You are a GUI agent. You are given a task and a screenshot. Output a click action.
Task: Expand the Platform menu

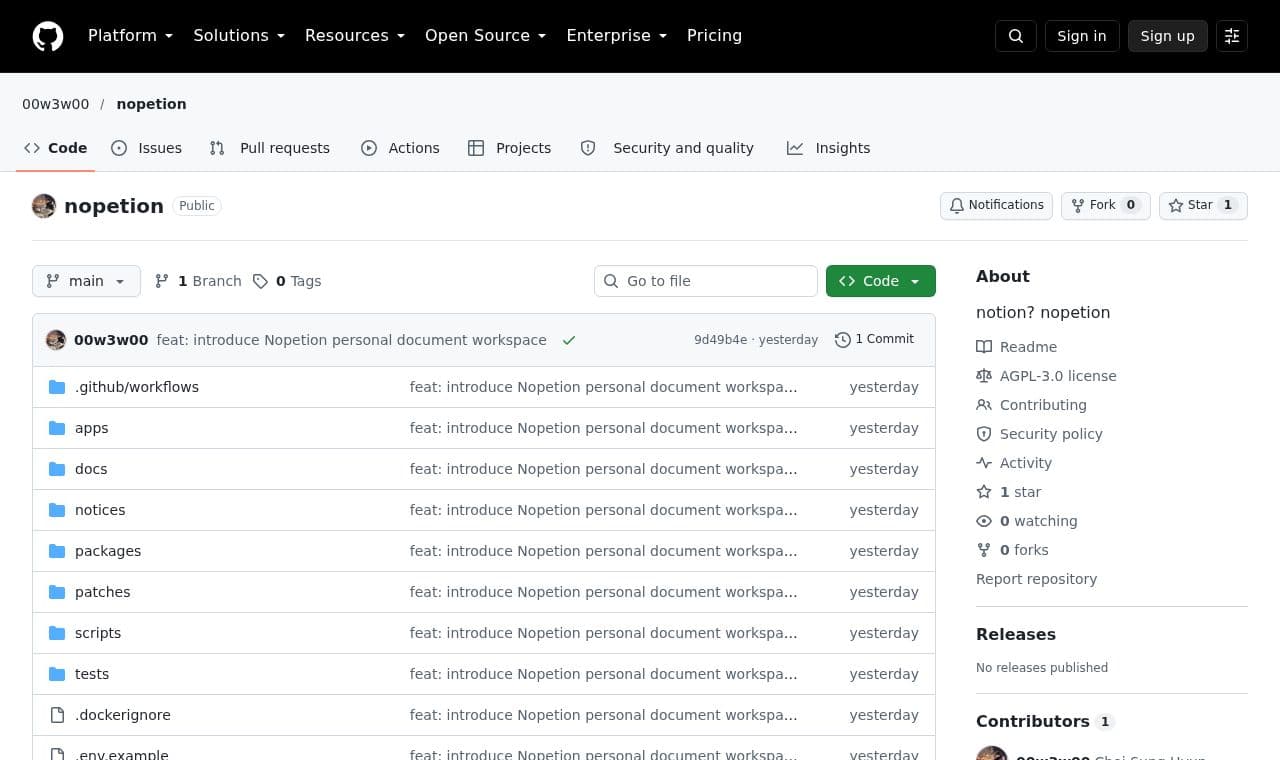coord(130,36)
